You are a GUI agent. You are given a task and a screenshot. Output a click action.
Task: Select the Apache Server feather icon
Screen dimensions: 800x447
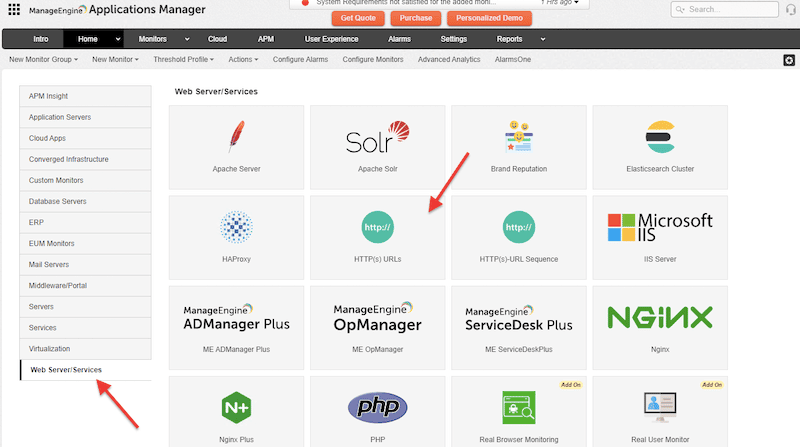[236, 137]
